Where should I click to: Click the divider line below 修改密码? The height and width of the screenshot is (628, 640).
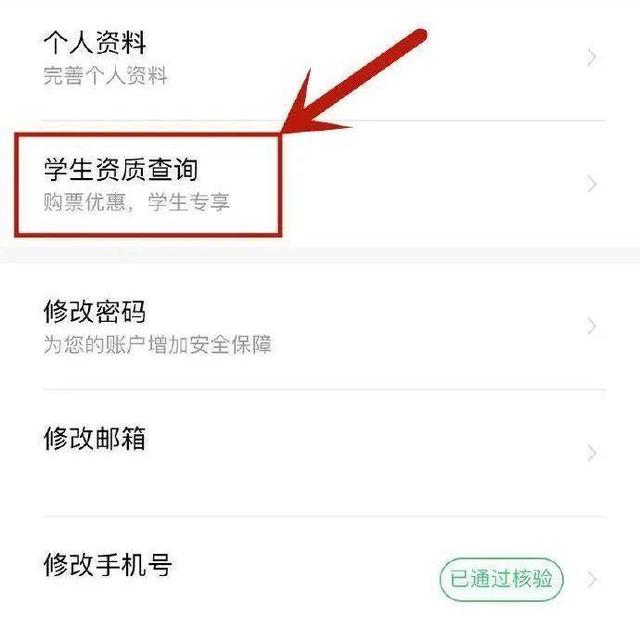point(323,390)
